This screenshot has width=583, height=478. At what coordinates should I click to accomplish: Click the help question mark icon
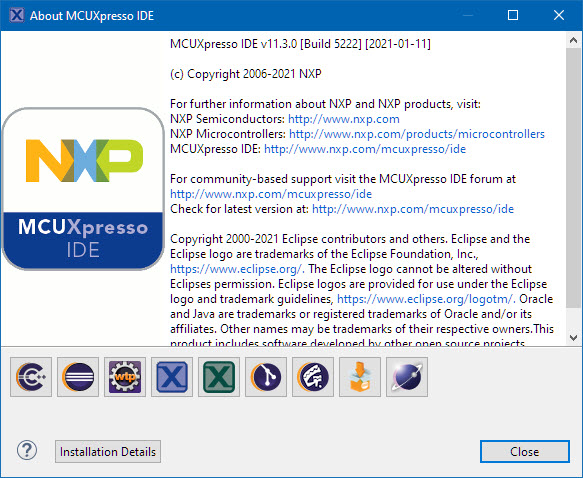[x=27, y=450]
